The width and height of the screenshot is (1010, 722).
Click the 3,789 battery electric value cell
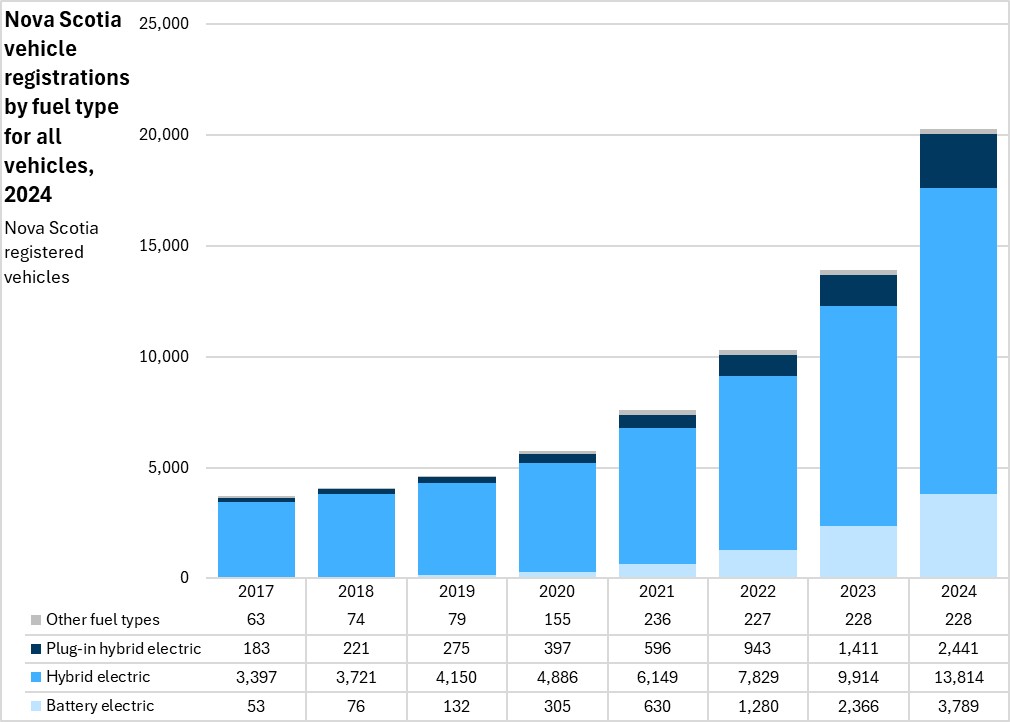(x=958, y=706)
